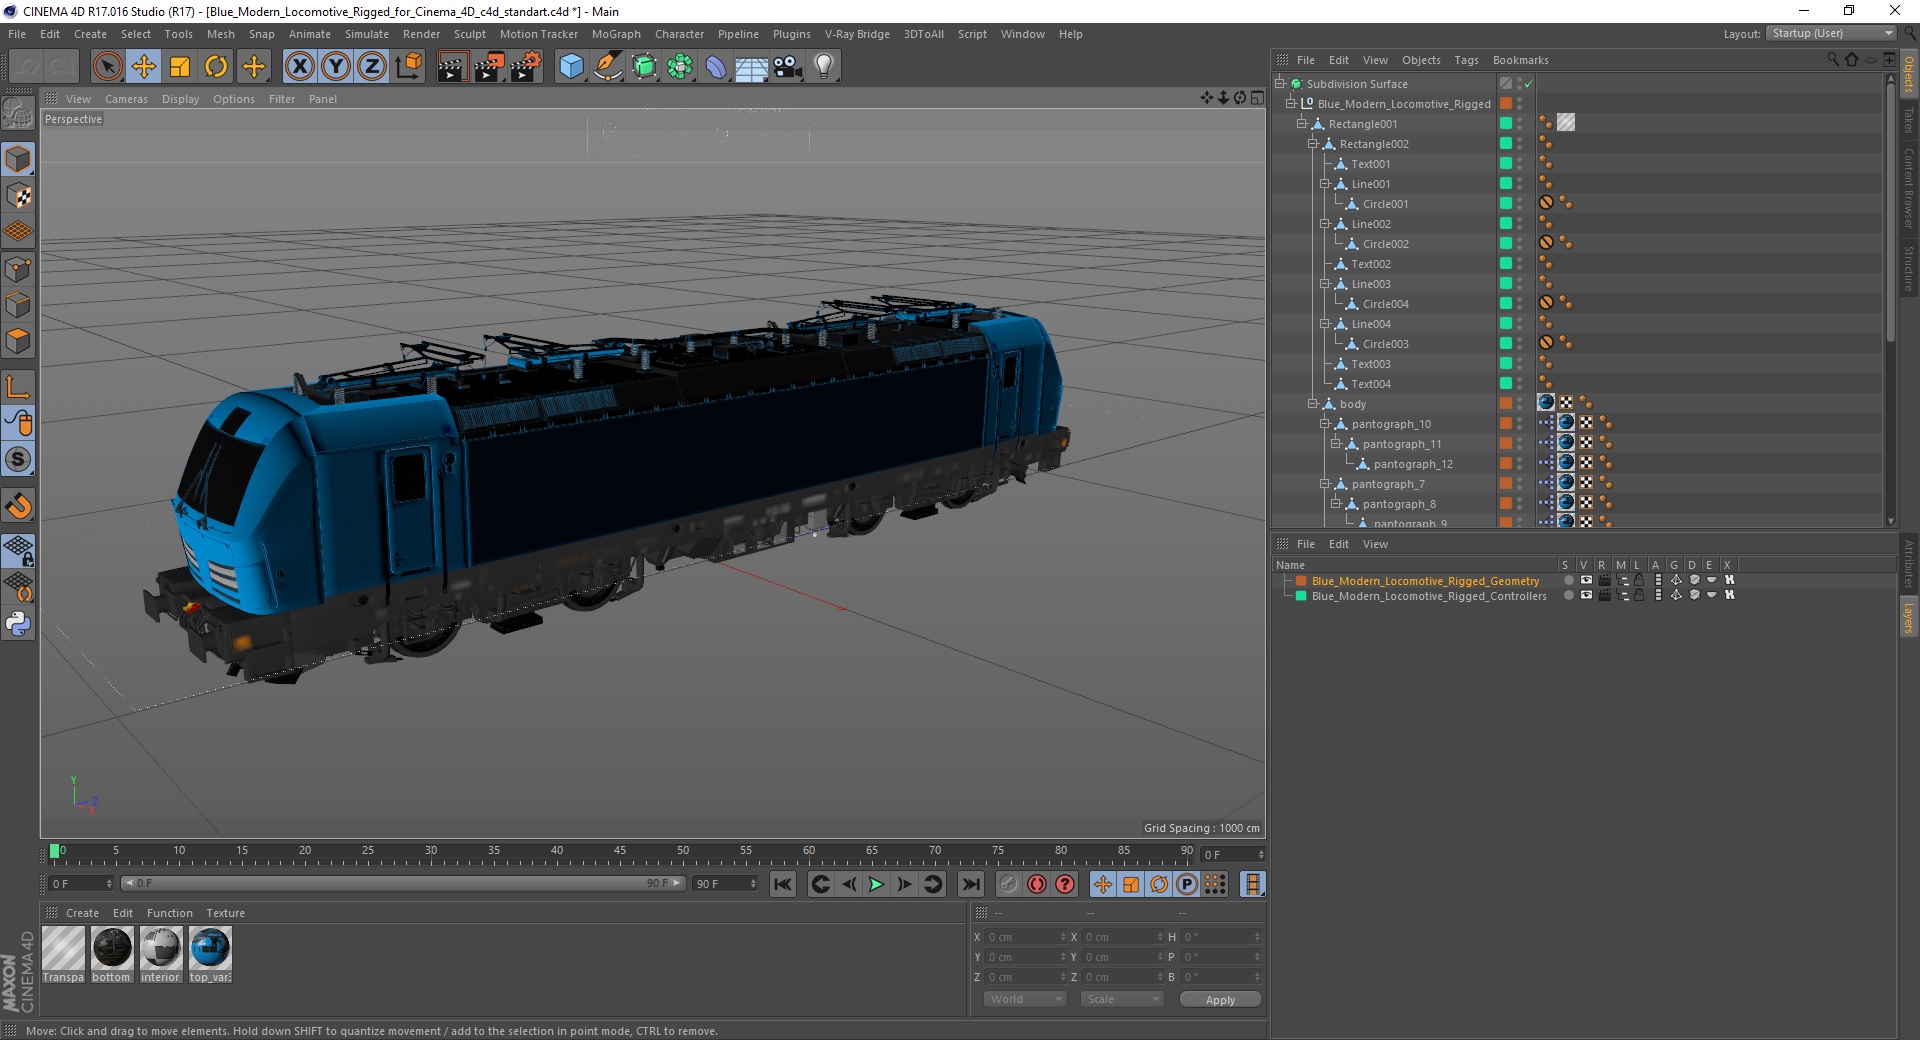Screen dimensions: 1920x1040
Task: Toggle visibility of Controllers layer
Action: click(1586, 595)
